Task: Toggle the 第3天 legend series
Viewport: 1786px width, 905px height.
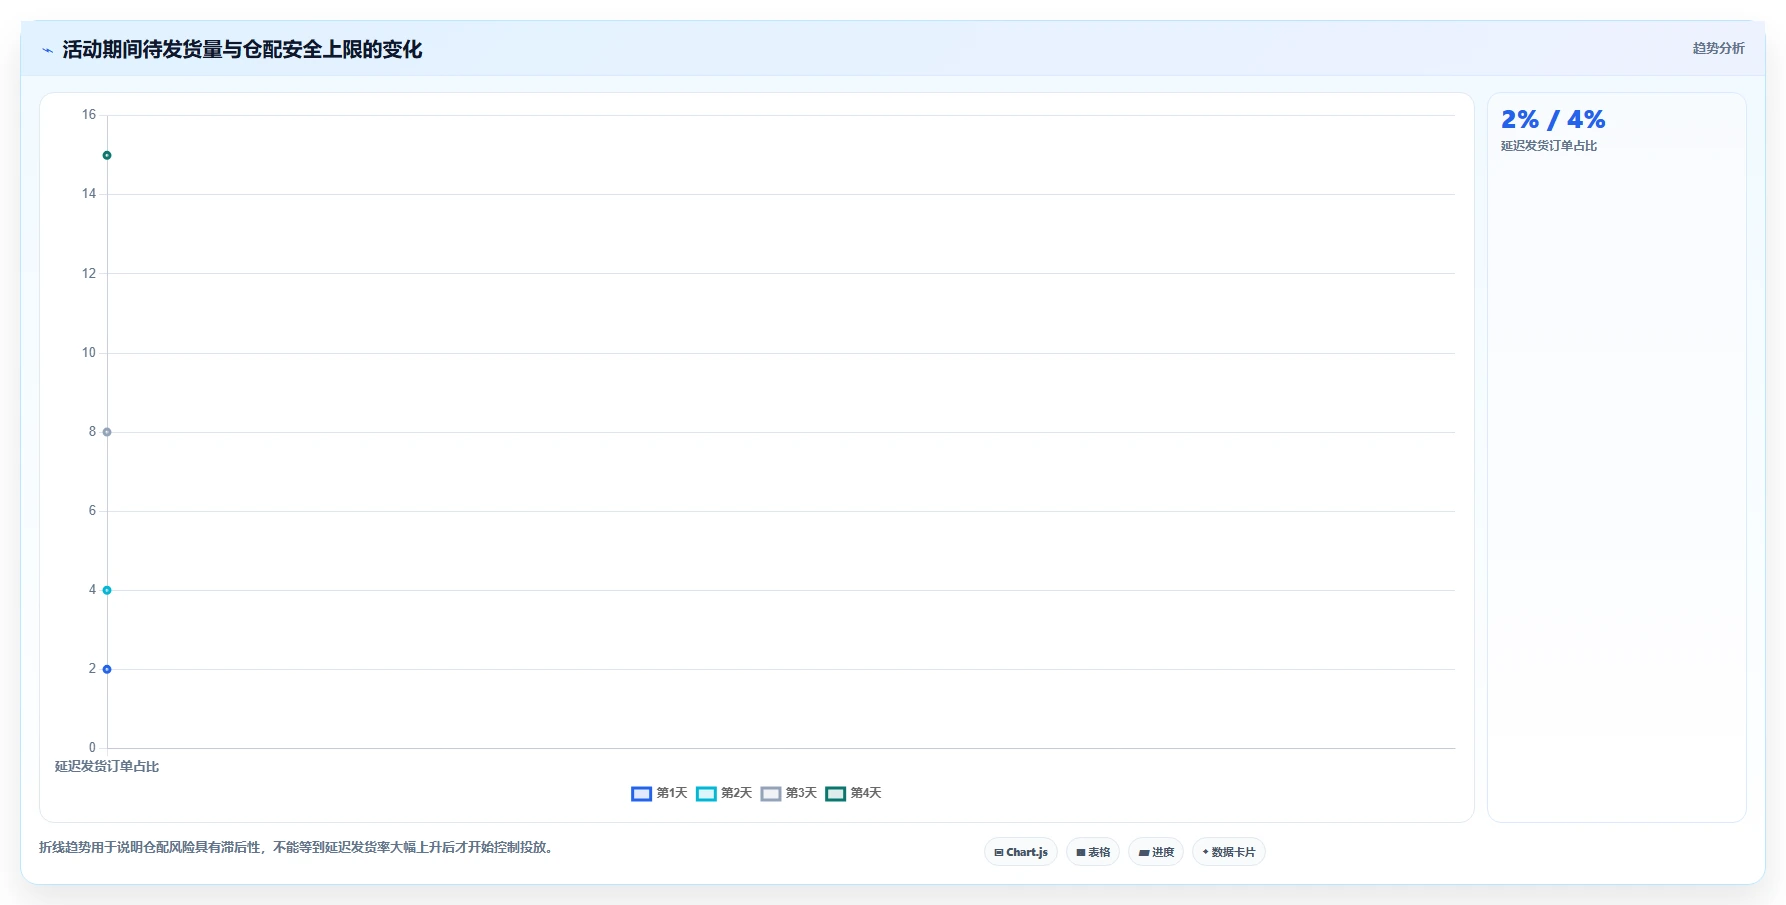Action: coord(788,793)
